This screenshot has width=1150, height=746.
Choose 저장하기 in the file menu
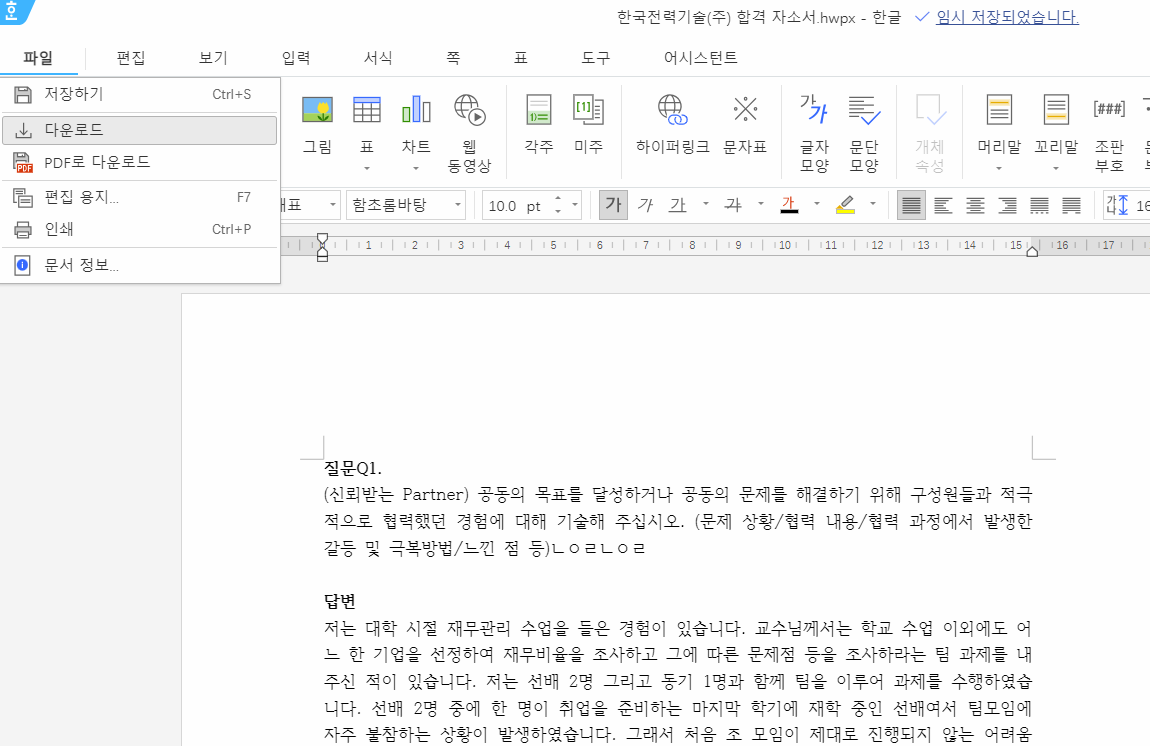(139, 94)
